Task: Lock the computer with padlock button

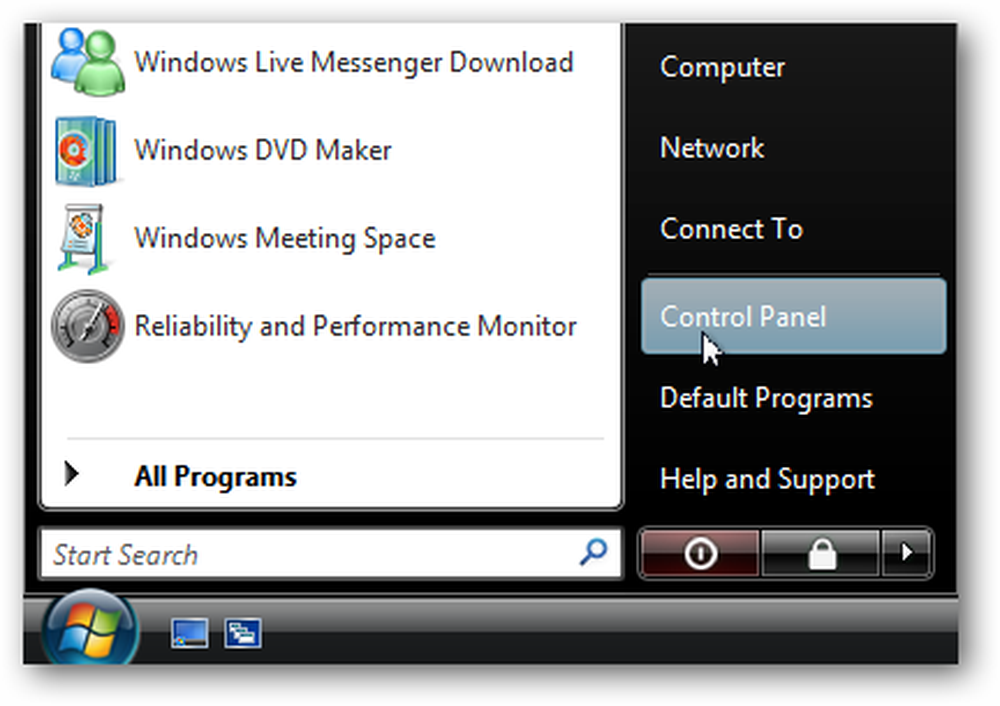Action: point(821,553)
